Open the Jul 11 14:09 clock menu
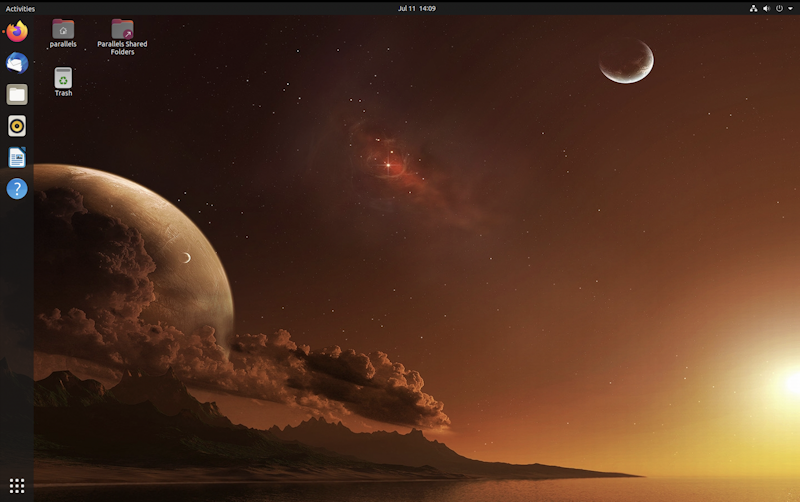Screen dimensions: 800x502 pyautogui.click(x=417, y=8)
